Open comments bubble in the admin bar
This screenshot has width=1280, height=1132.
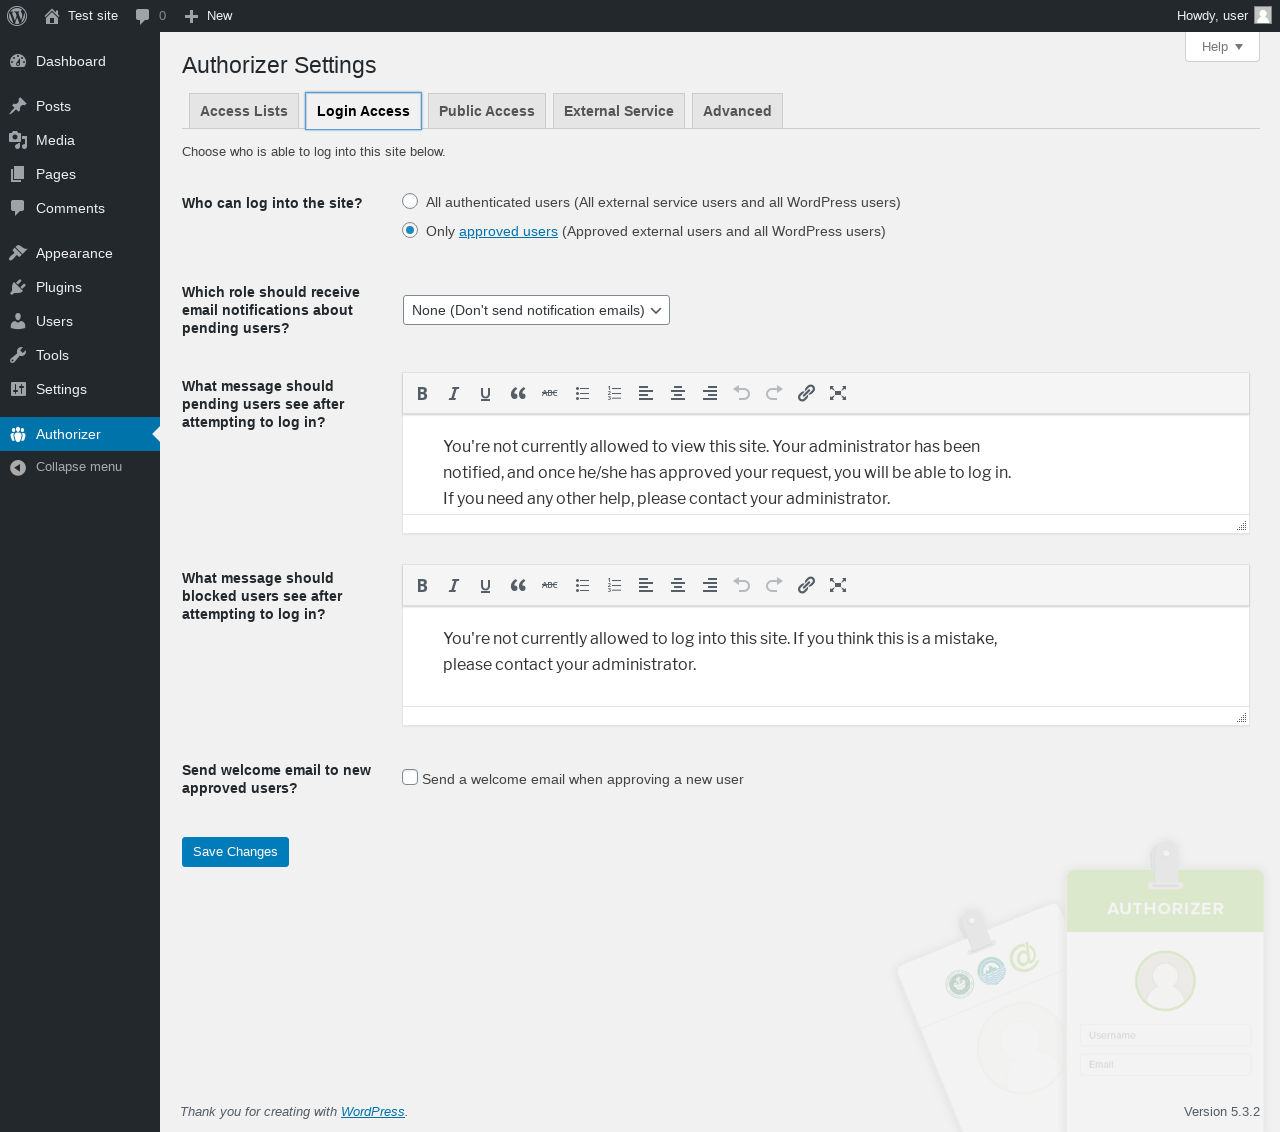pyautogui.click(x=151, y=16)
